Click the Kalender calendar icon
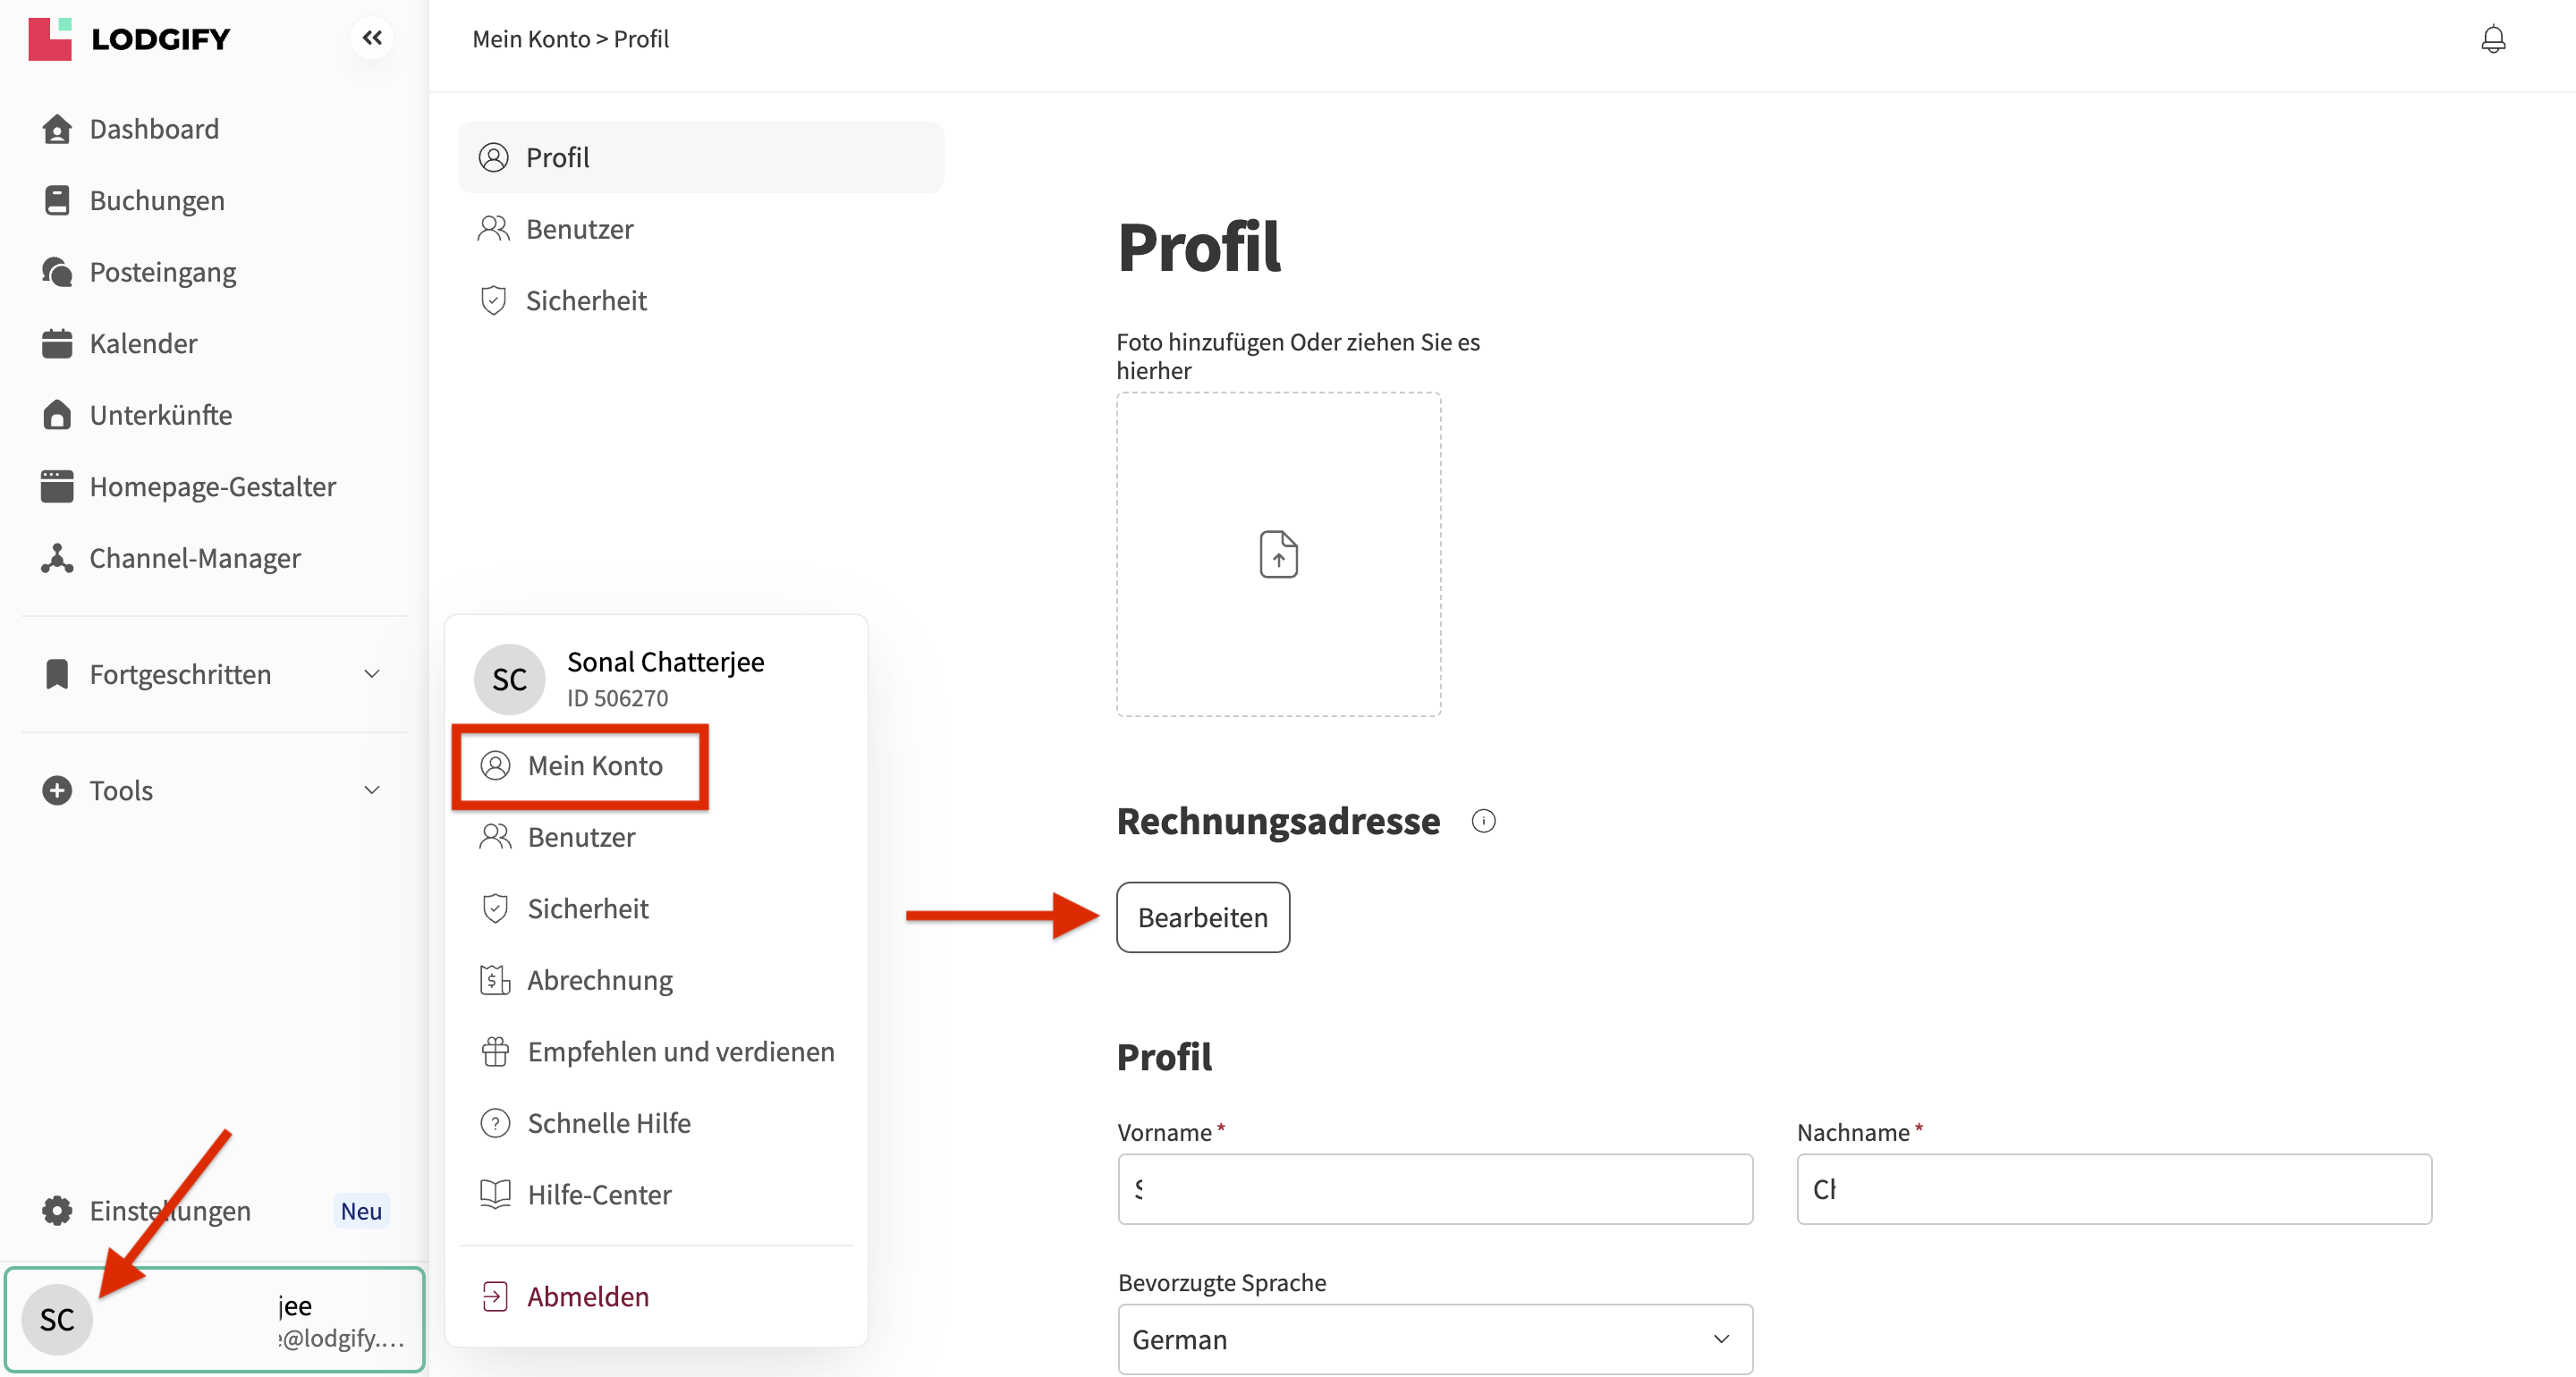The width and height of the screenshot is (2576, 1377). [x=57, y=343]
